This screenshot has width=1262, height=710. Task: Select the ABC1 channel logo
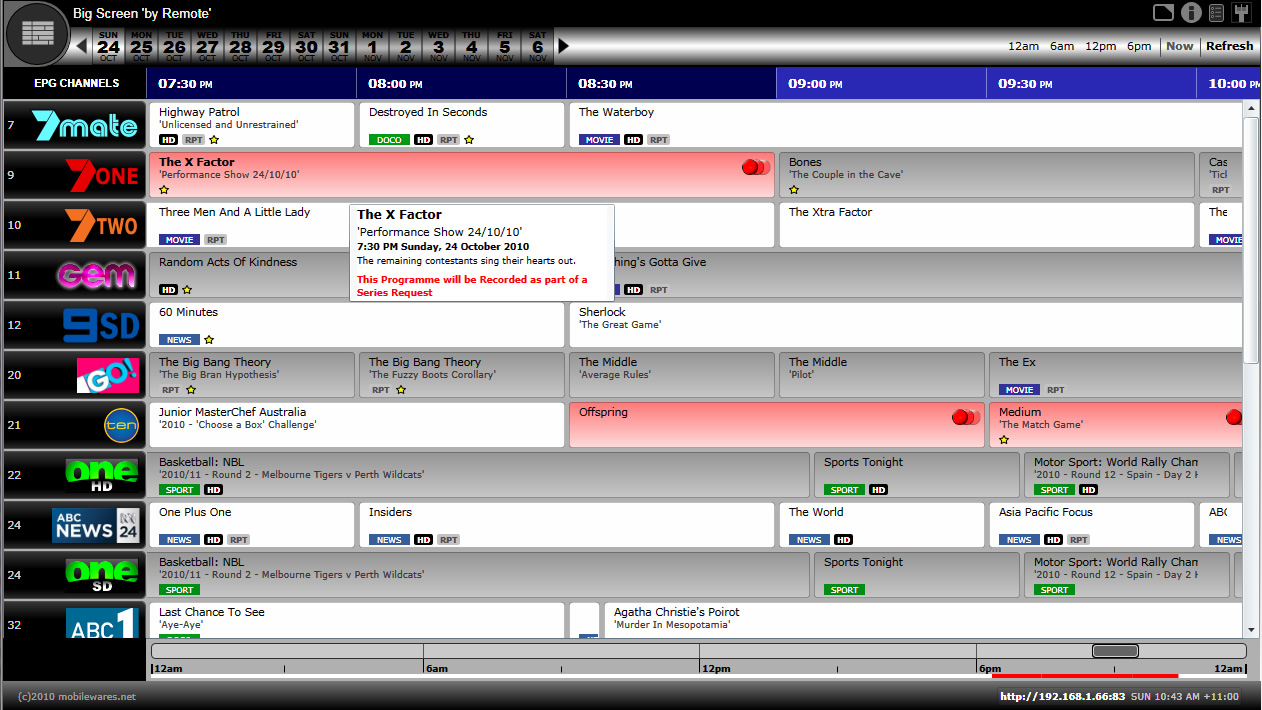point(101,622)
